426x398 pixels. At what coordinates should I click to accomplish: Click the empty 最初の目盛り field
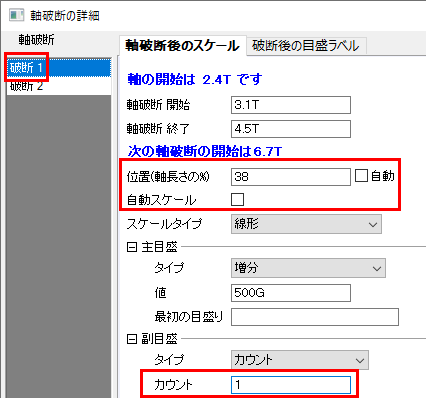[x=315, y=317]
